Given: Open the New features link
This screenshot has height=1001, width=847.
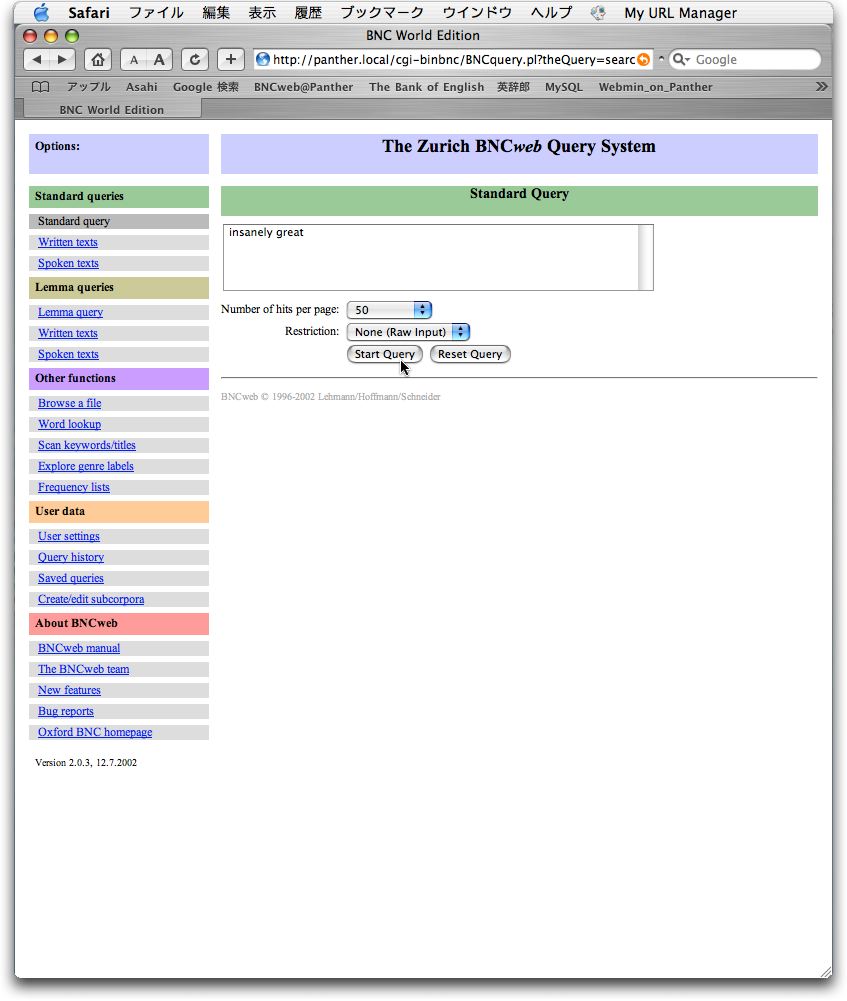Looking at the screenshot, I should coord(69,691).
